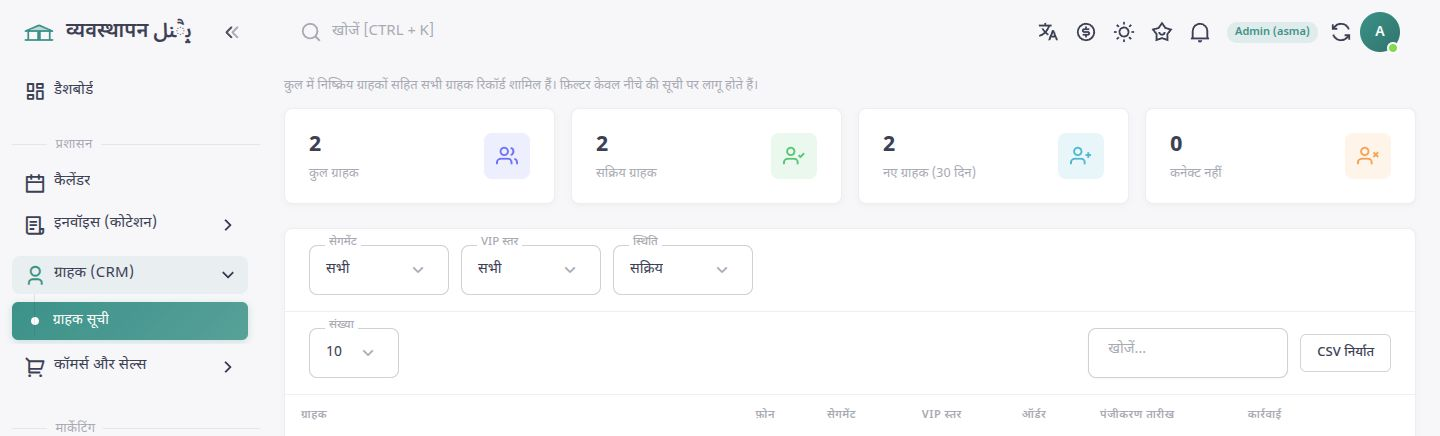Open the स्थिति dropdown showing सक्रिय

coord(683,269)
